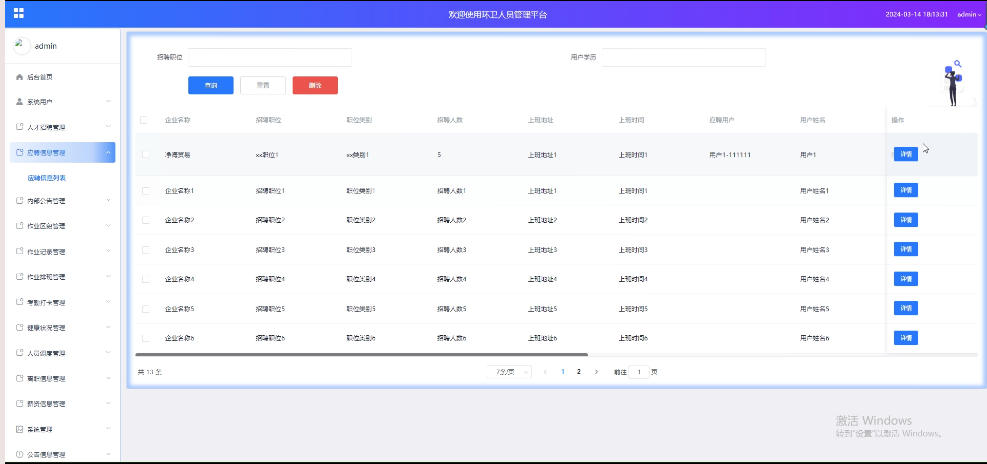Click the icon beside 健康状况管理

click(19, 327)
